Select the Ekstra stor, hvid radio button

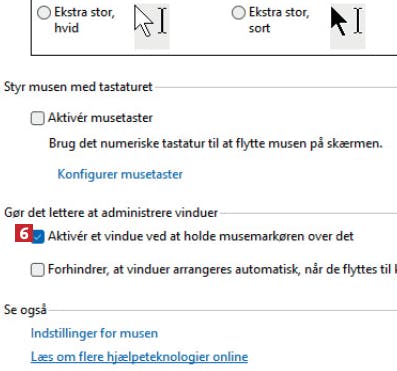[44, 13]
